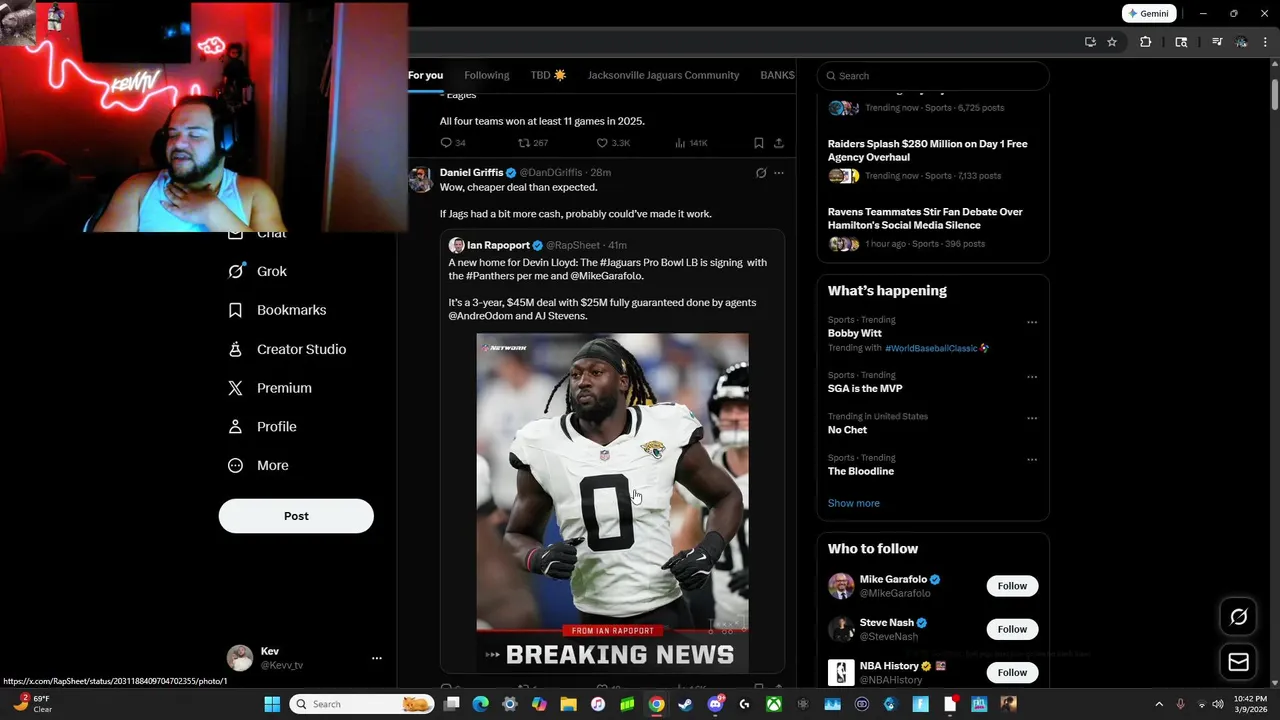
Task: Reply to the post with 34 replies
Action: coord(453,143)
